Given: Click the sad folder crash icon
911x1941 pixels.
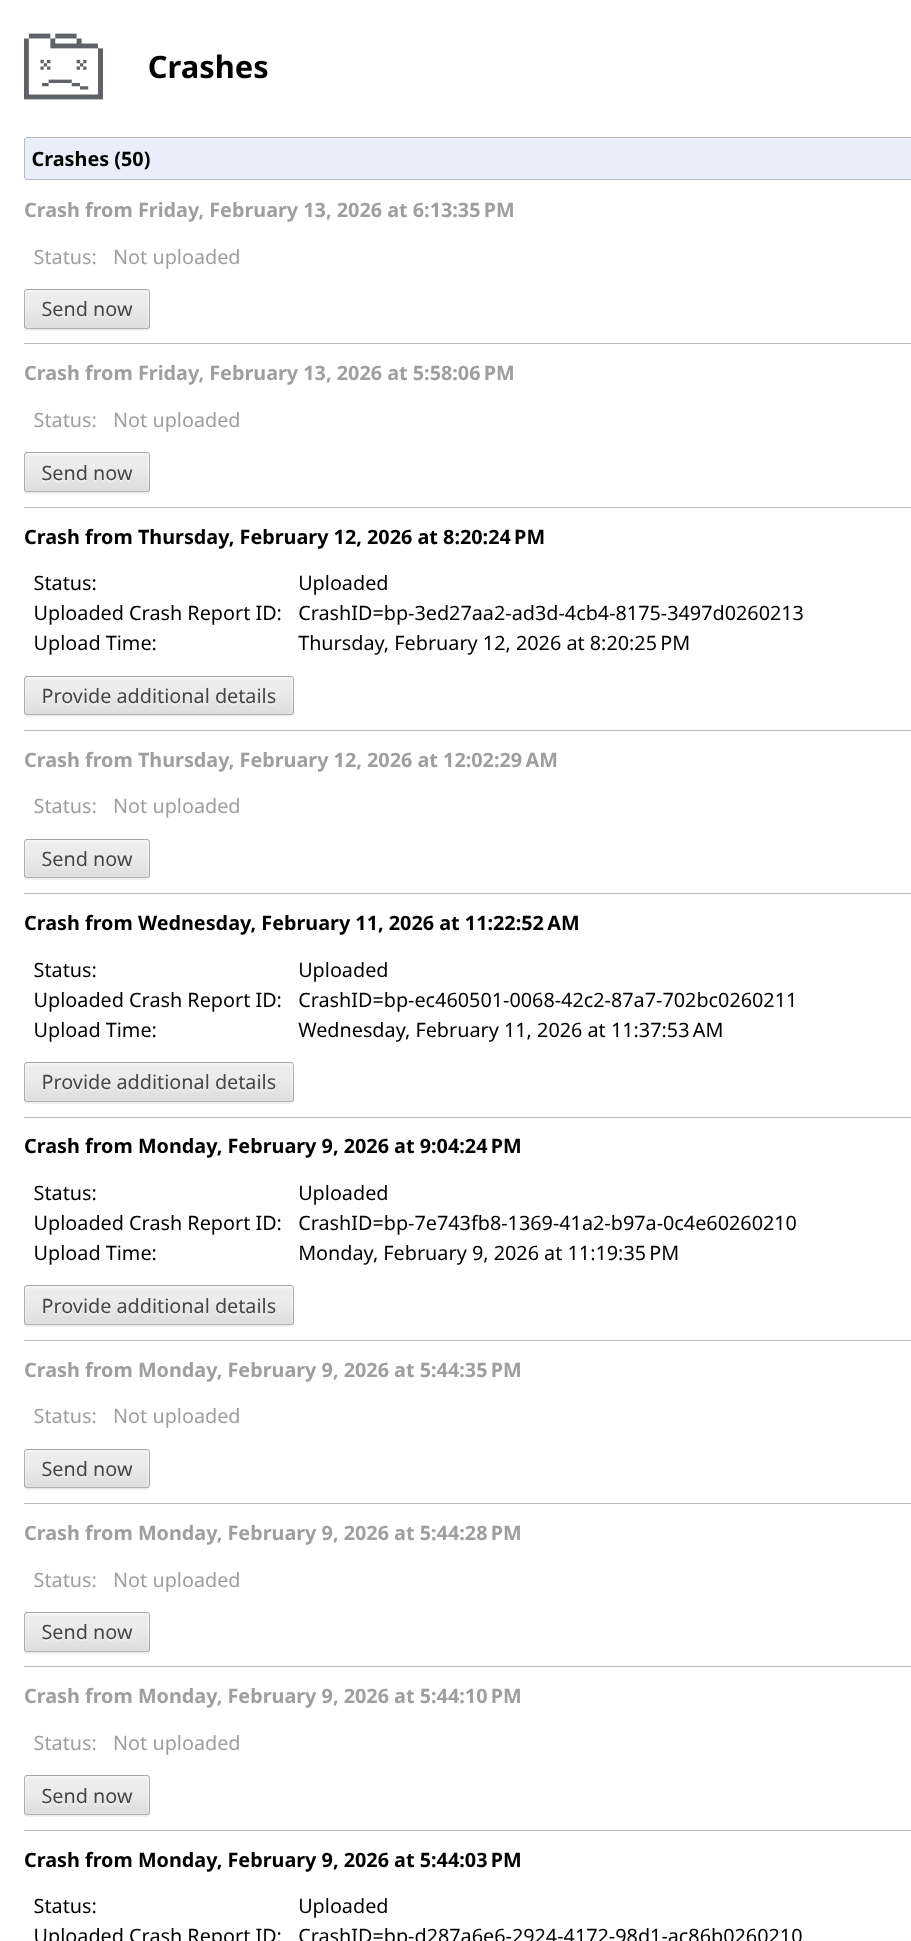Looking at the screenshot, I should 63,66.
